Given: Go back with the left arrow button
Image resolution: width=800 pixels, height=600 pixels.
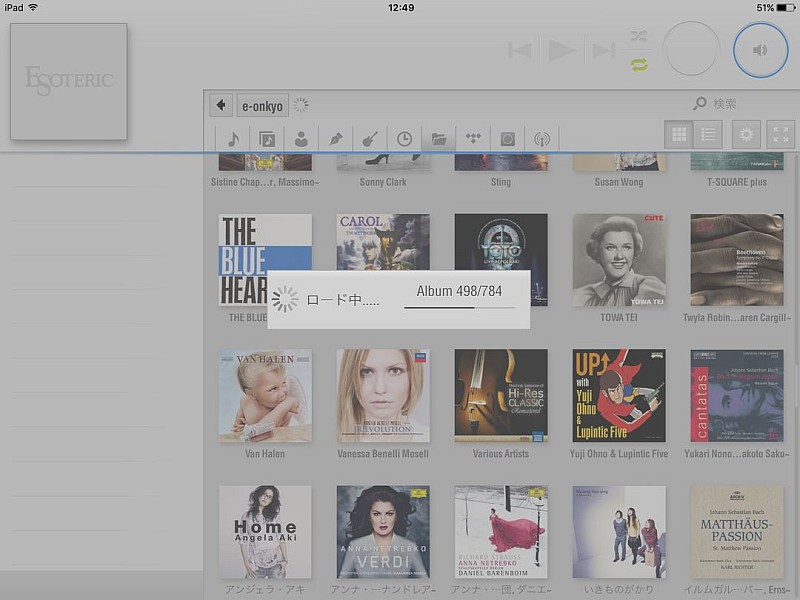Looking at the screenshot, I should 221,105.
